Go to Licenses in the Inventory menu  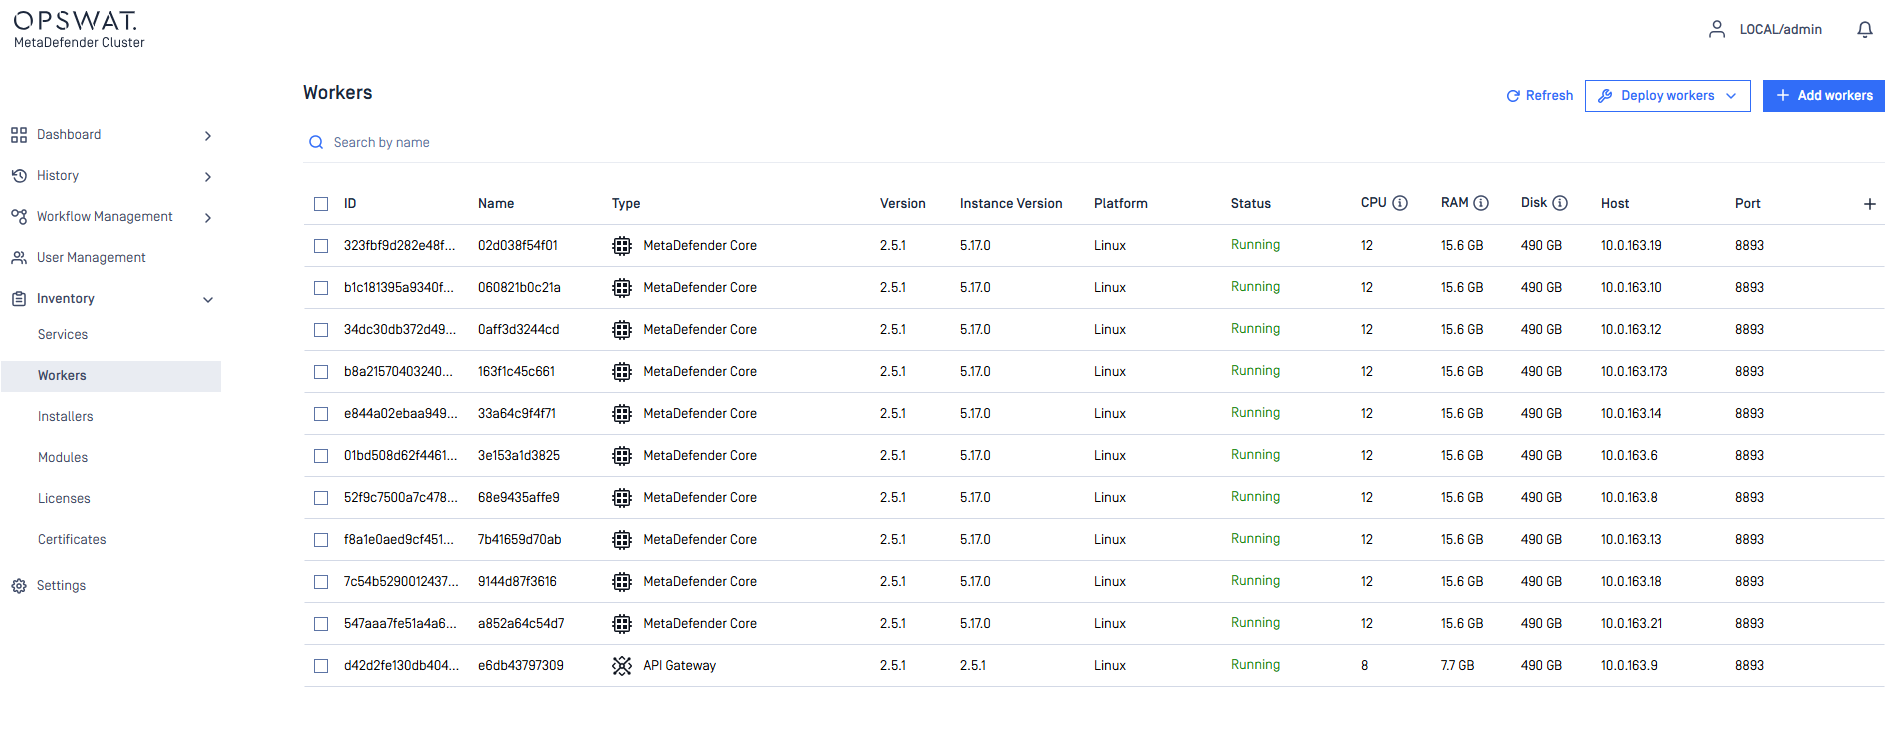[x=64, y=499]
